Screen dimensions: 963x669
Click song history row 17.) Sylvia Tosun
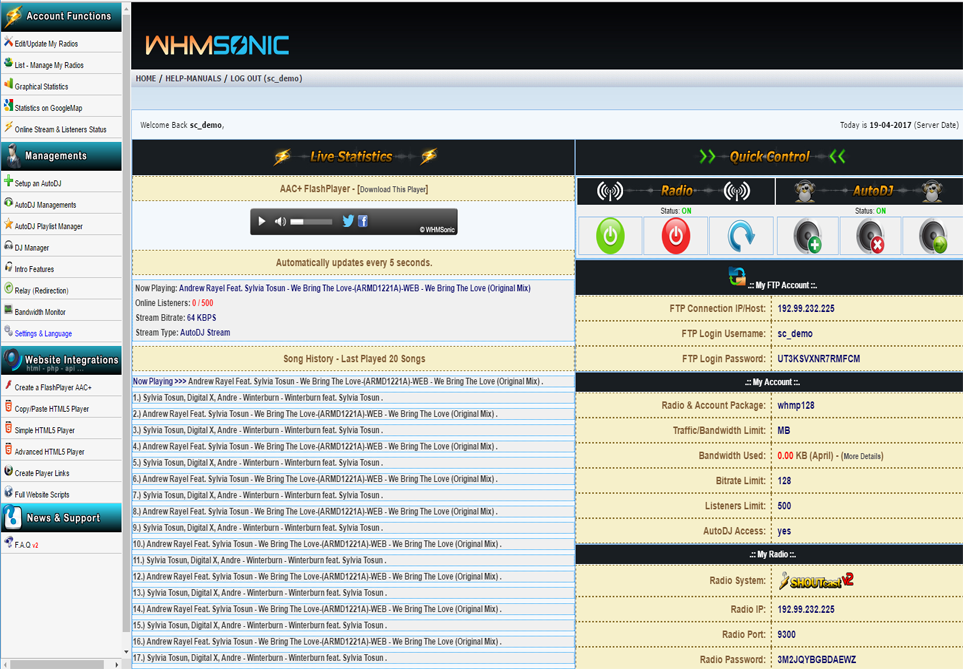353,658
